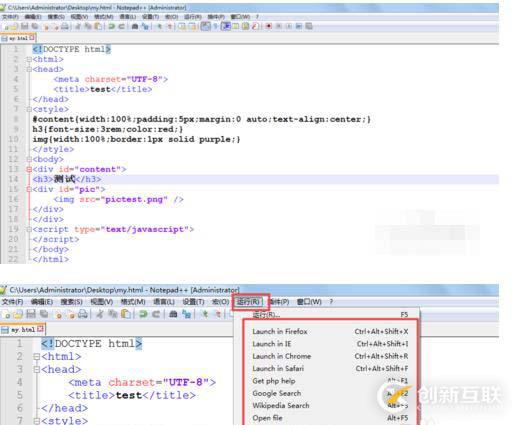
Task: Choose Wikipedia Search menu entry
Action: tap(330, 406)
